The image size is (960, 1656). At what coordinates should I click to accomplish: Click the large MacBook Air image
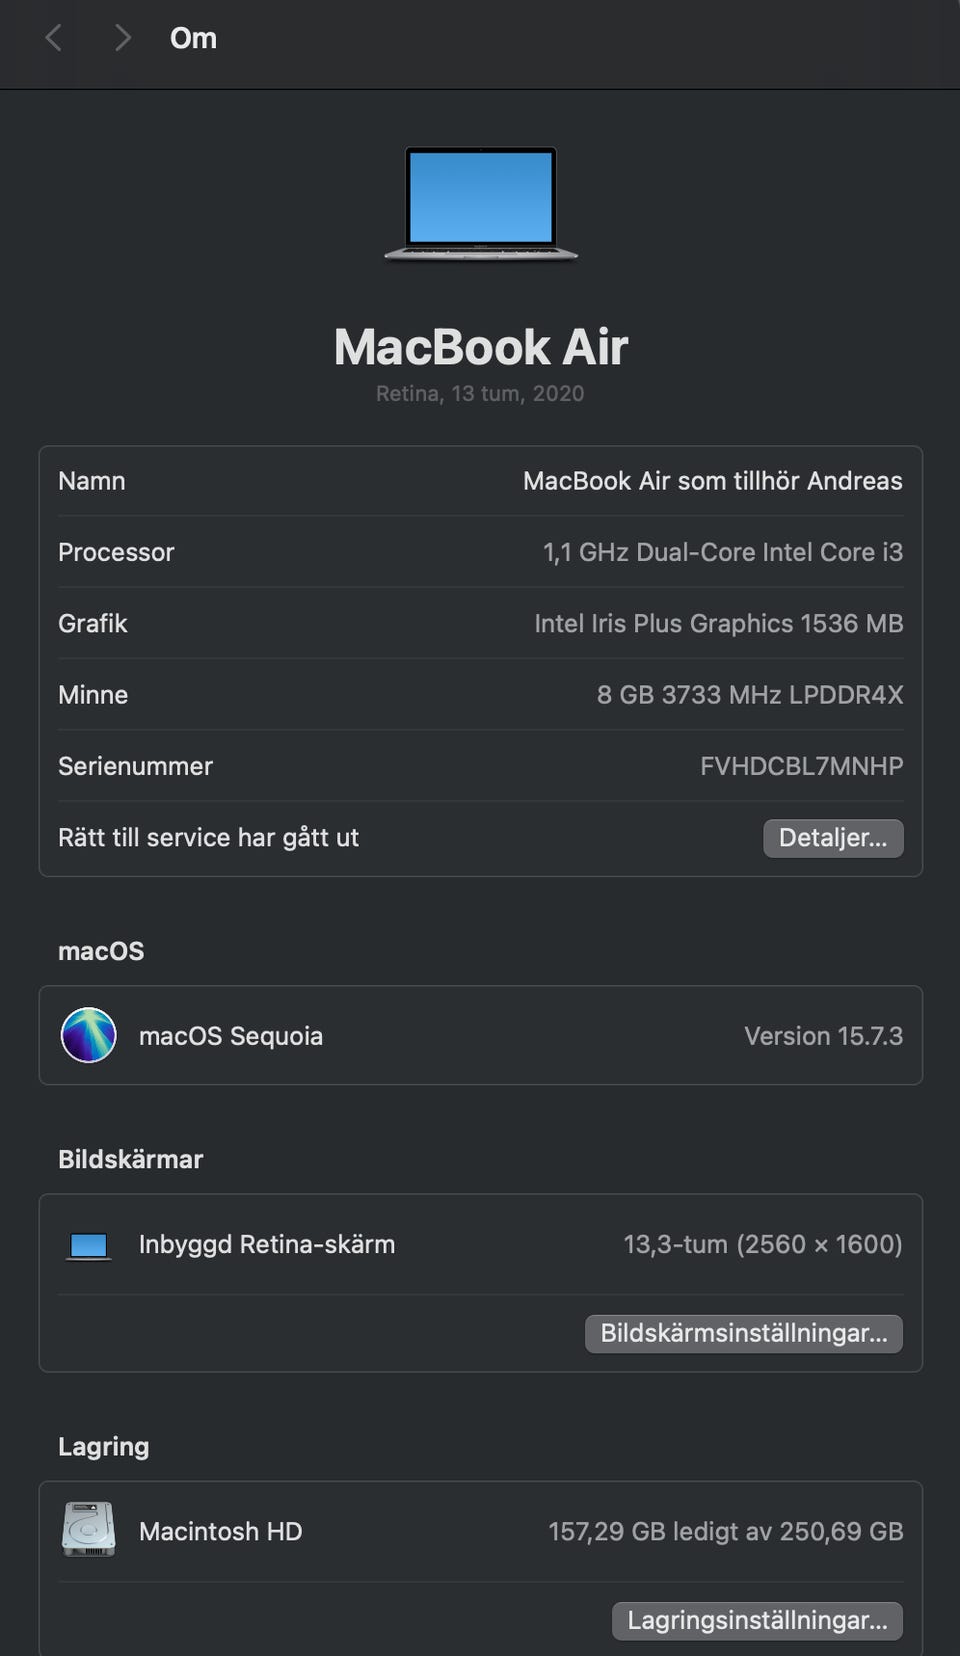click(x=481, y=203)
